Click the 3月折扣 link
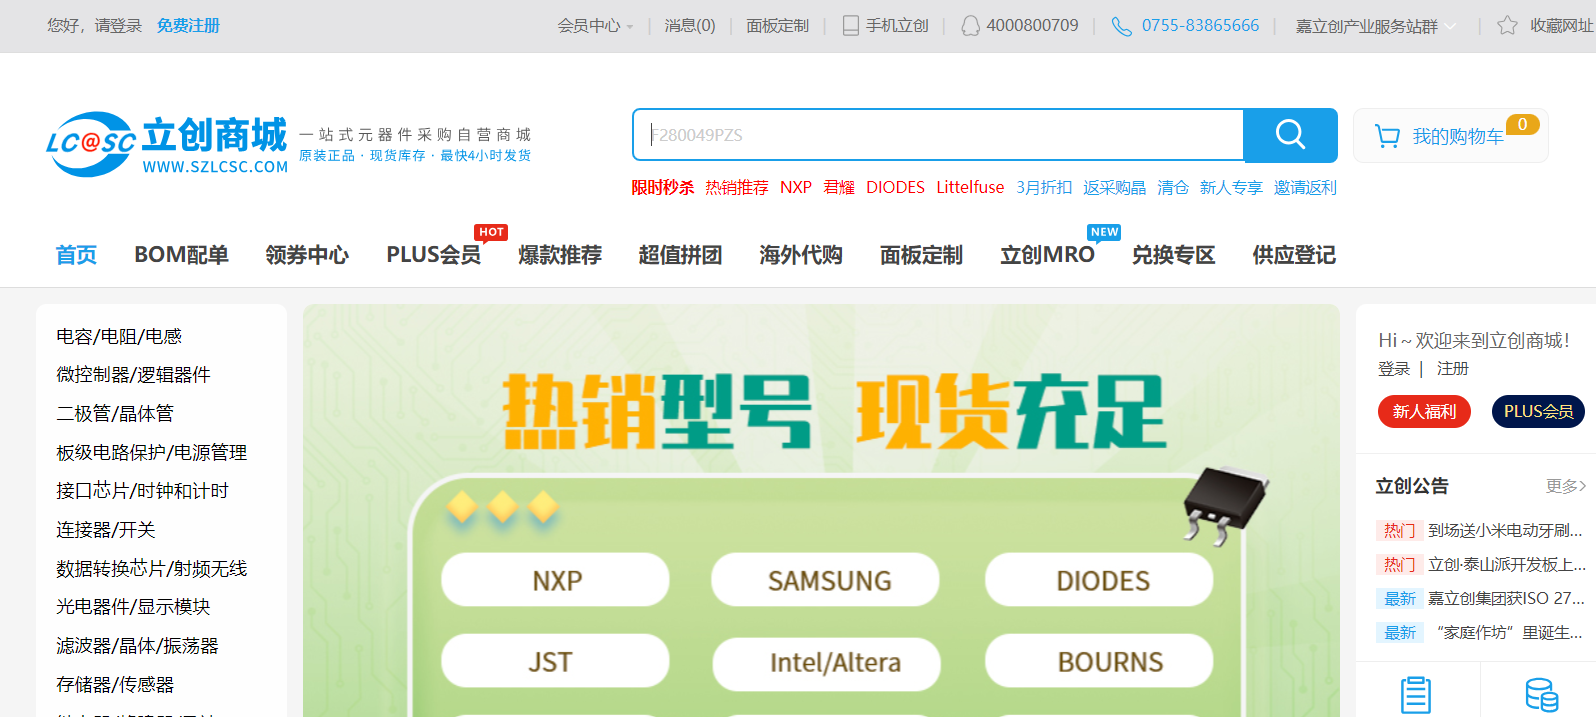1596x717 pixels. 1044,188
